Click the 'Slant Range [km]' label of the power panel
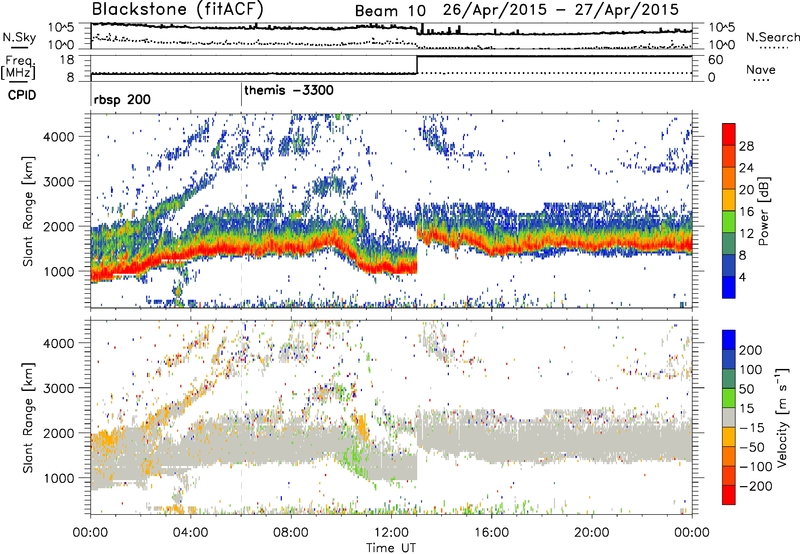 tap(28, 211)
